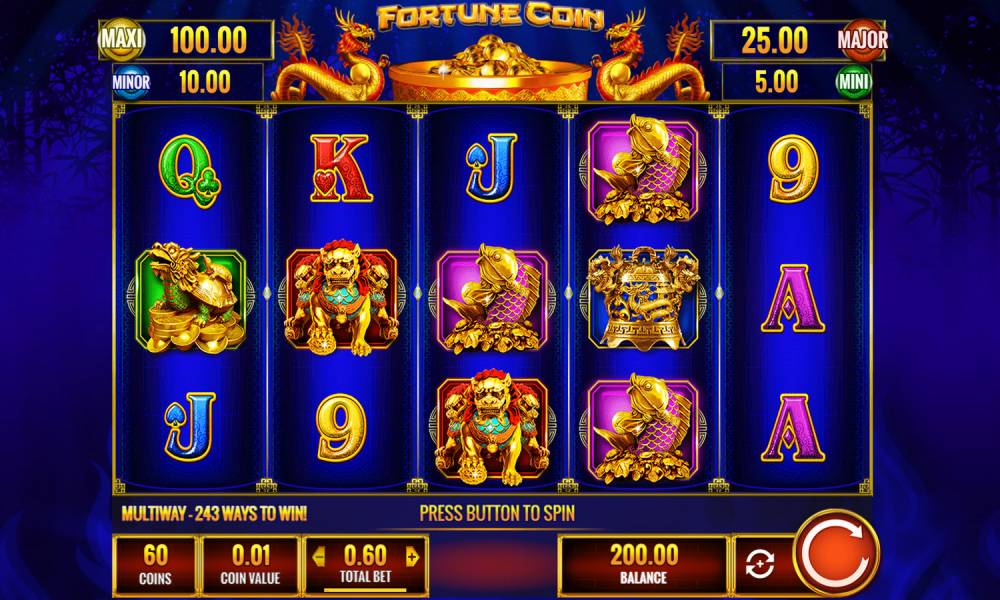
Task: Click the gold coin bowl at top
Action: click(x=490, y=70)
